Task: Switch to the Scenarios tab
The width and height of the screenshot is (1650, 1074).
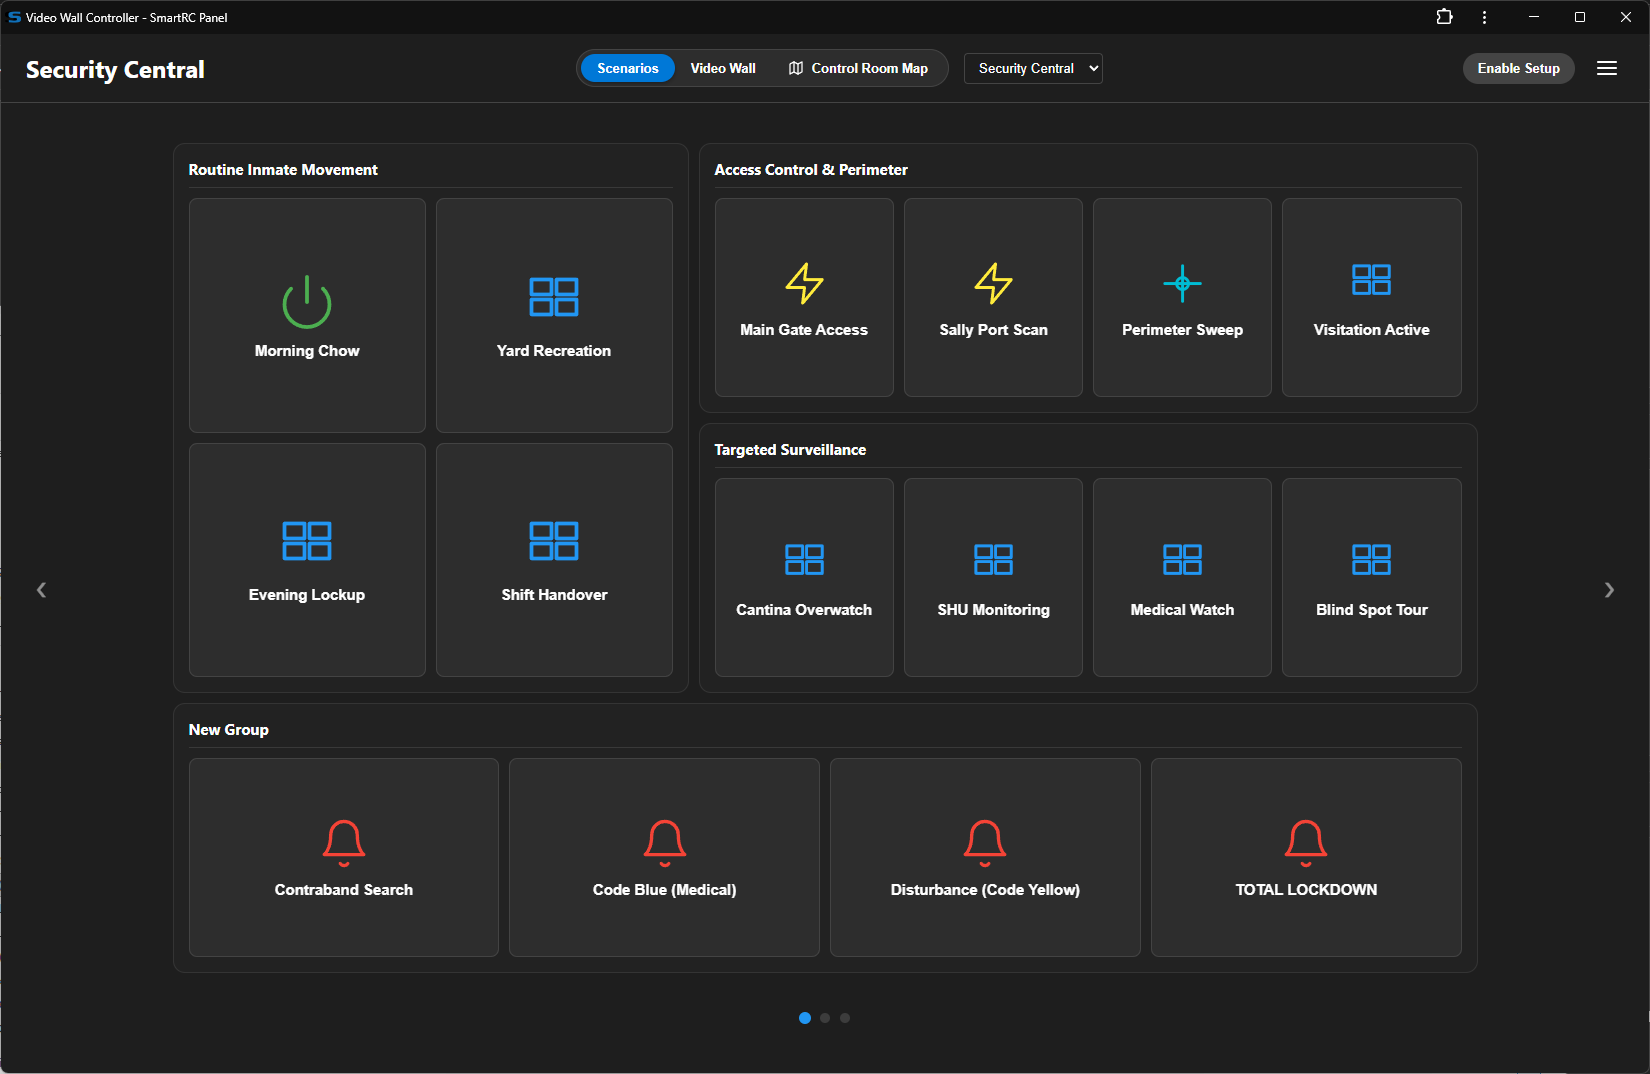Action: pos(628,68)
